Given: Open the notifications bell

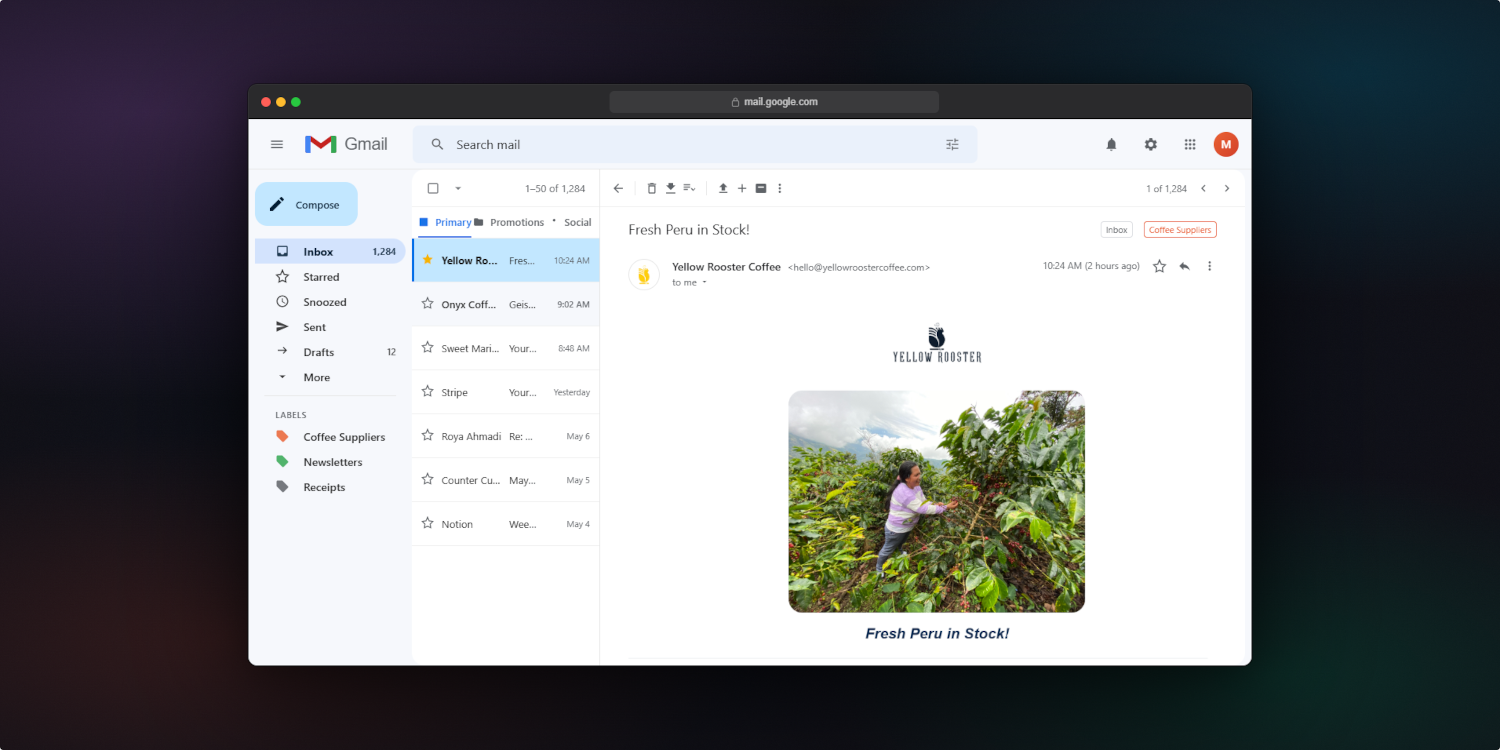Looking at the screenshot, I should click(x=1111, y=144).
